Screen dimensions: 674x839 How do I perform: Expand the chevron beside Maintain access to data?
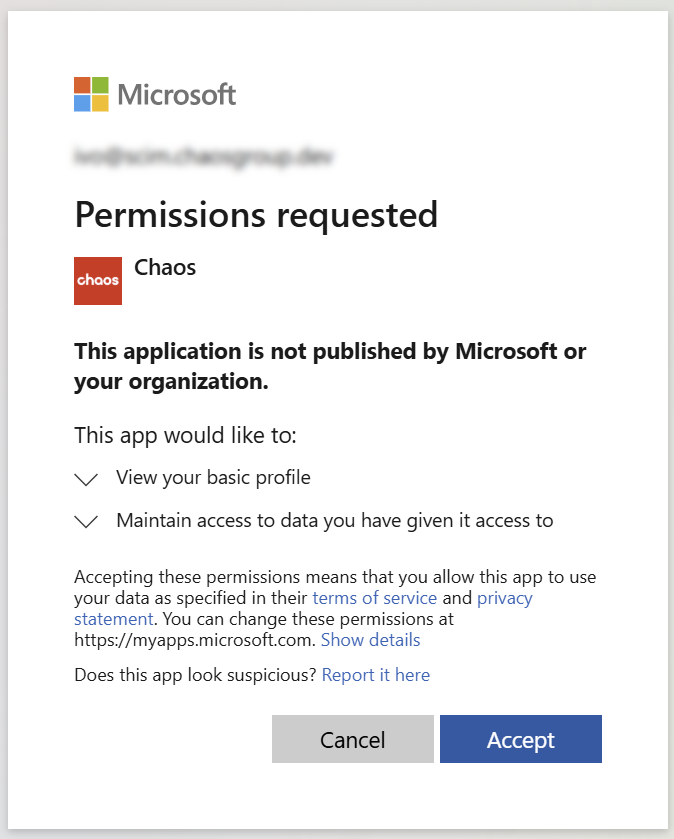(86, 521)
